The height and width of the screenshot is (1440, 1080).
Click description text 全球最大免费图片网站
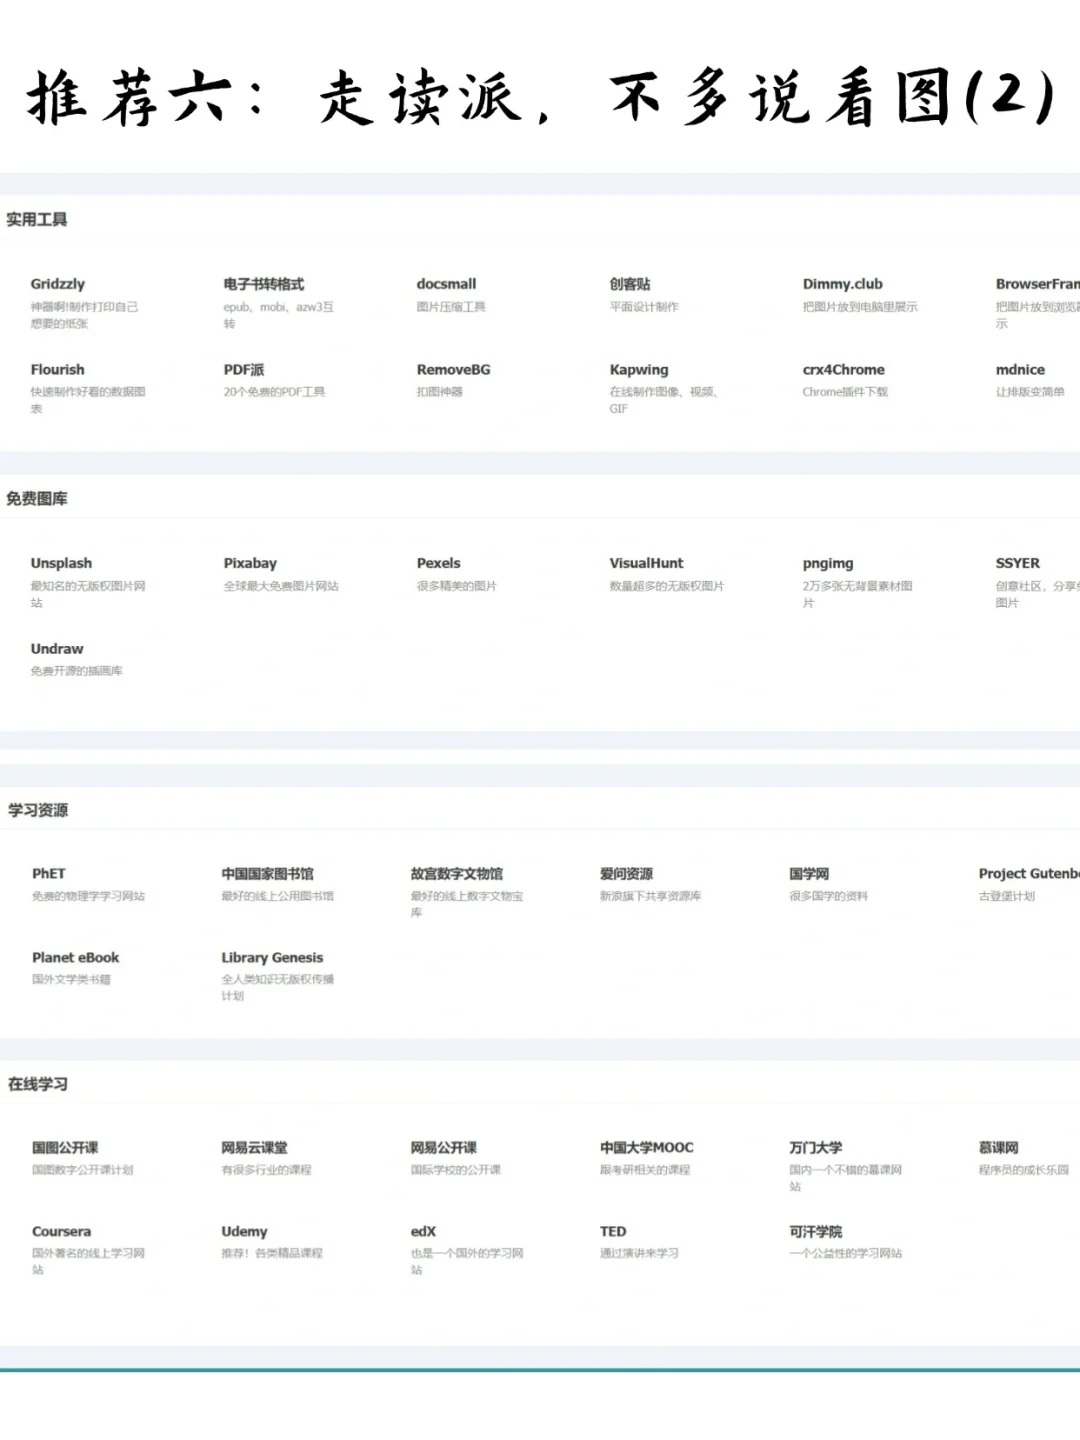pos(281,586)
